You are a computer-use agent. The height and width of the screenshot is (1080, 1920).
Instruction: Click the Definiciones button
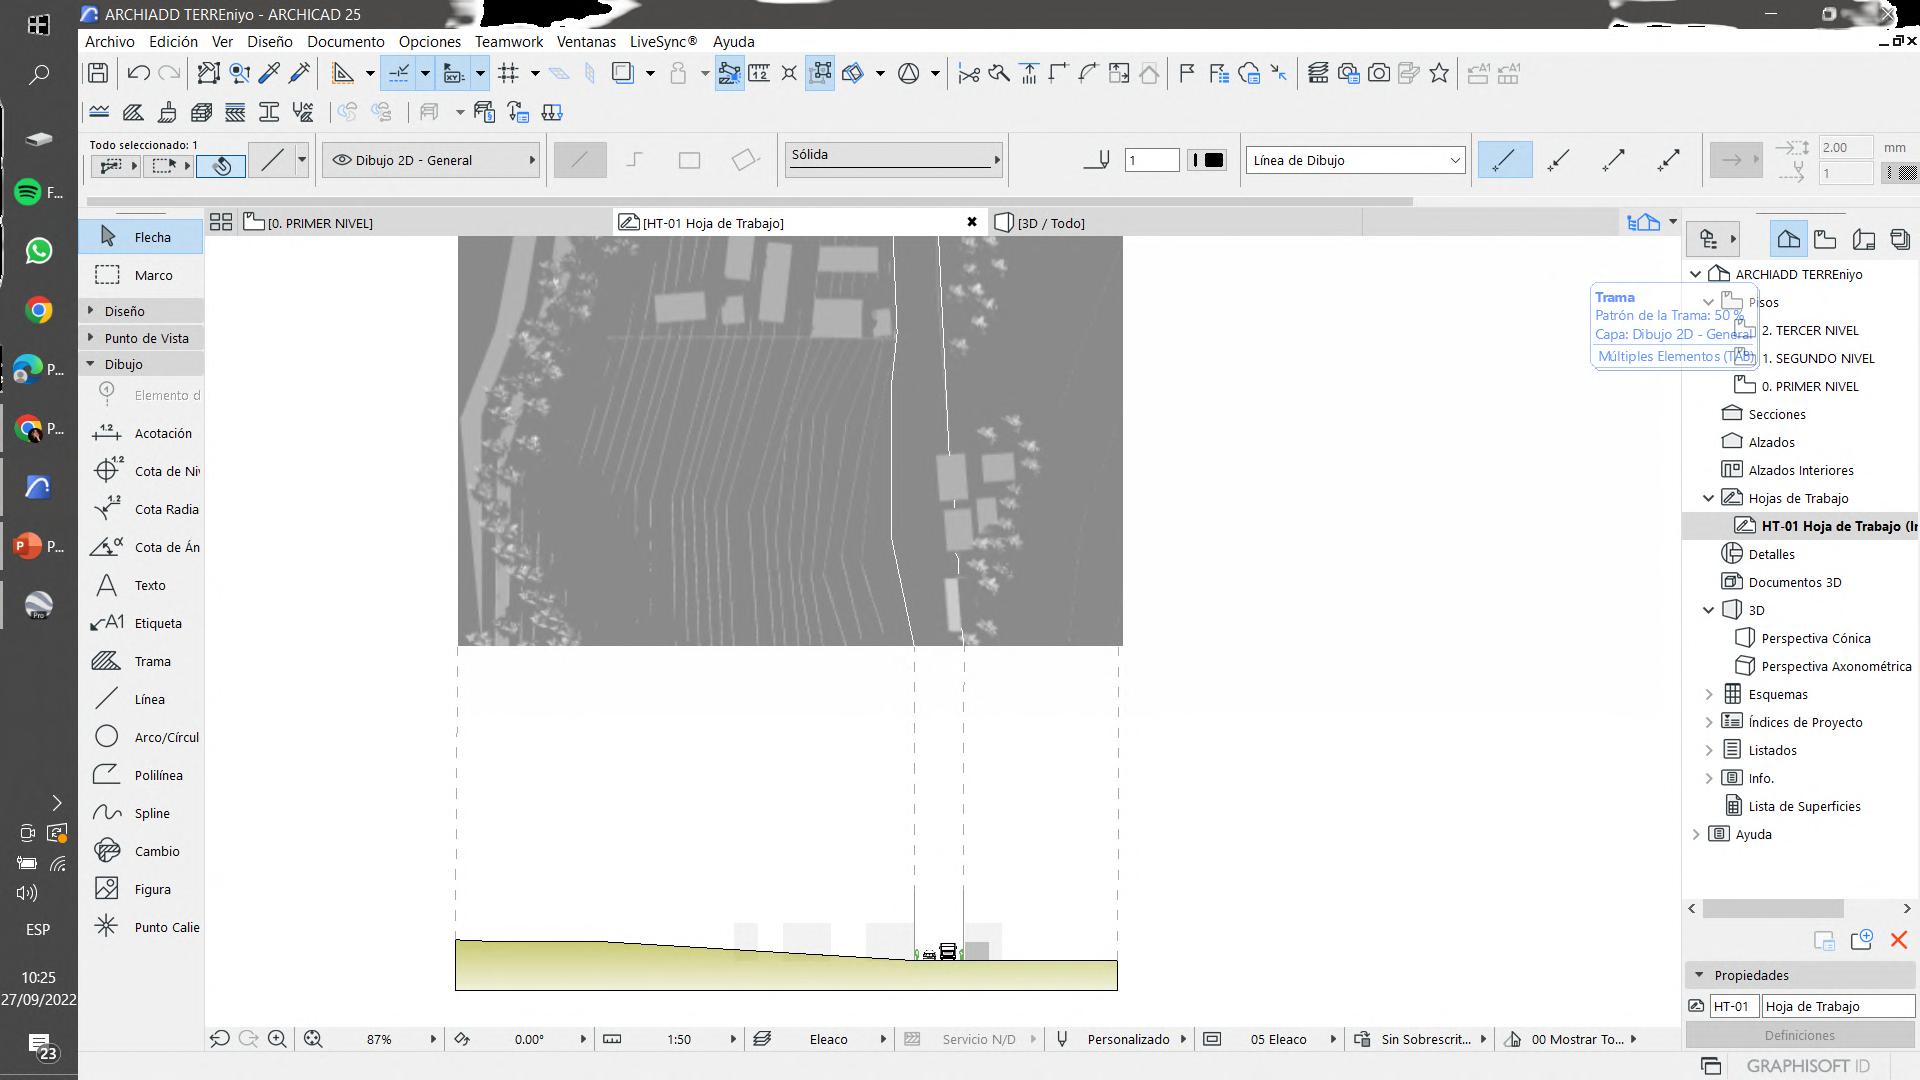pos(1798,1035)
